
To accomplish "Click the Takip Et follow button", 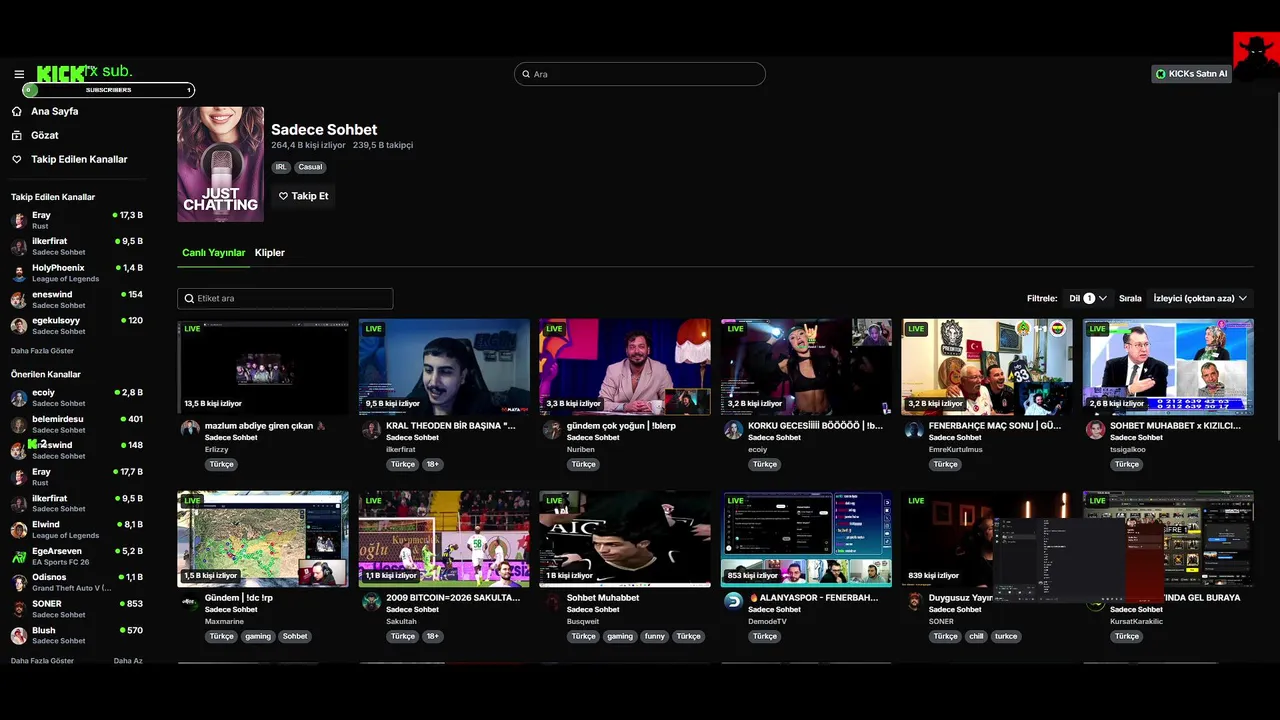I will coord(303,196).
